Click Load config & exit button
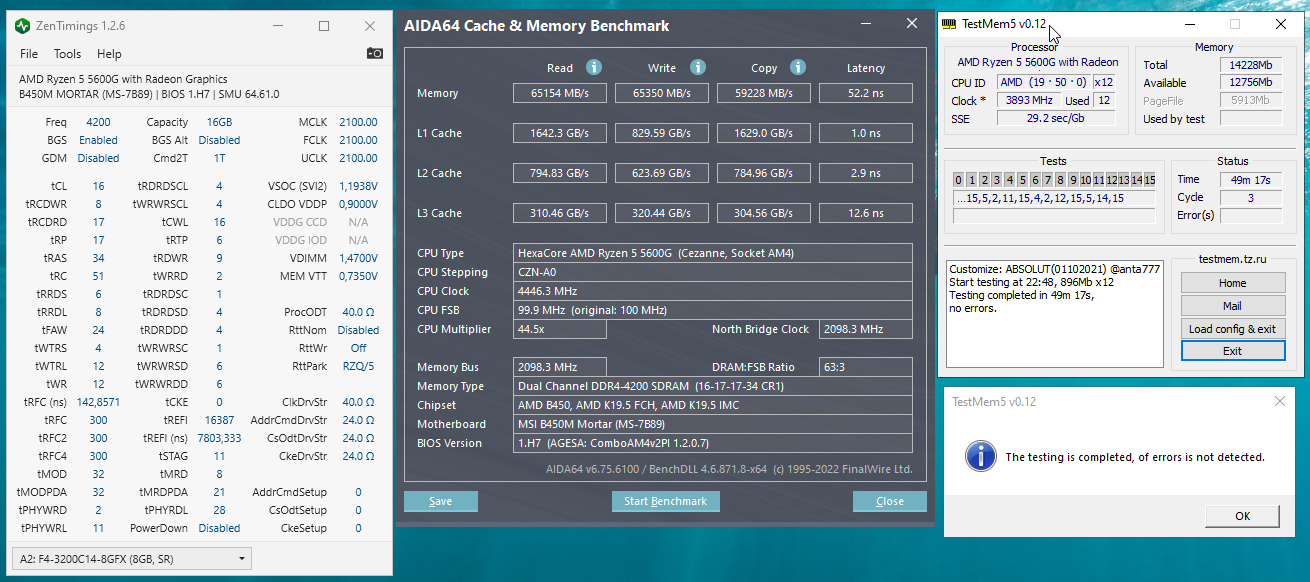The image size is (1310, 582). point(1232,328)
